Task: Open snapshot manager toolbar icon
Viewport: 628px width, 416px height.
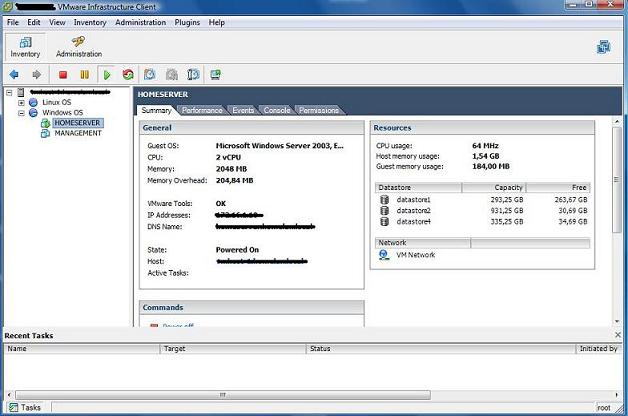Action: pos(193,74)
